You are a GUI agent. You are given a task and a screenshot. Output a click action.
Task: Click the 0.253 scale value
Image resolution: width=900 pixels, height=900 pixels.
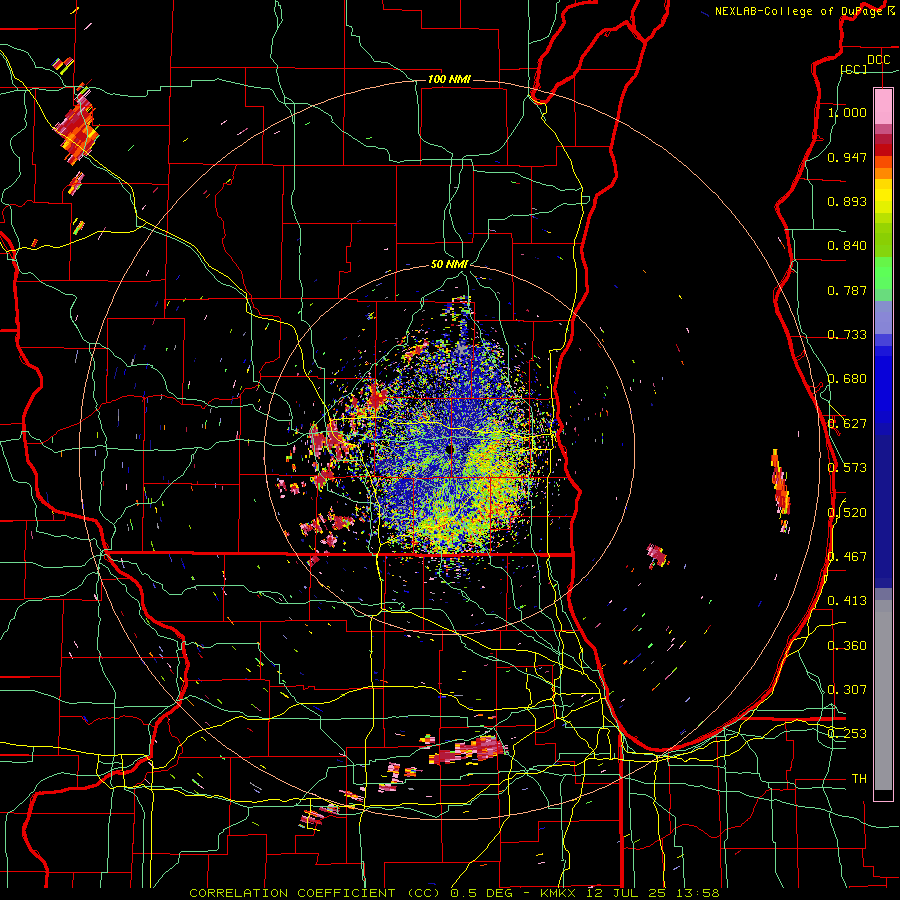tap(847, 734)
